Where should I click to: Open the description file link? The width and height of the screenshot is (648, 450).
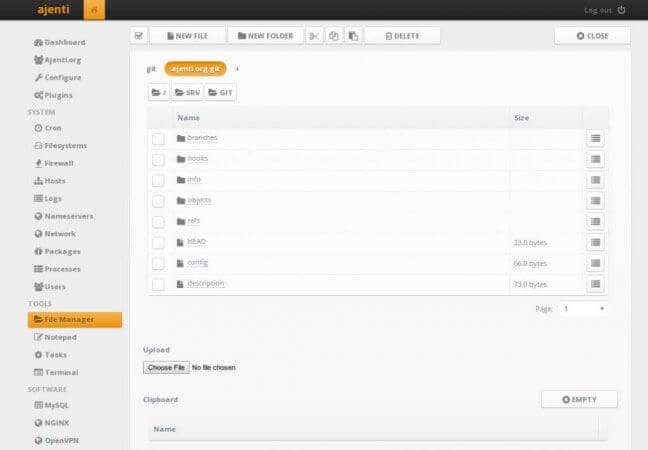(206, 283)
